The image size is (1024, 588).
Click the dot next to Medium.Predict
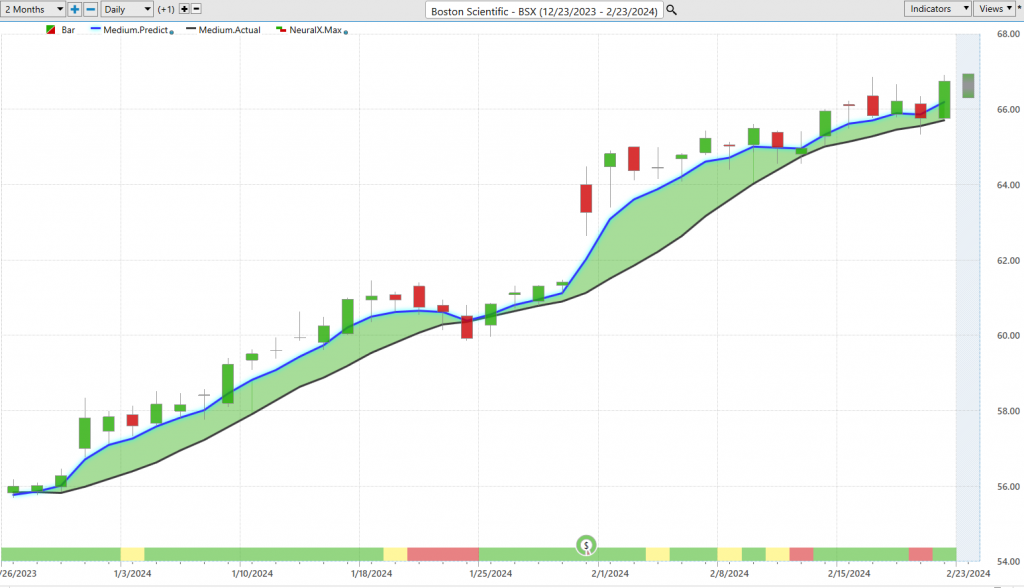coord(172,32)
